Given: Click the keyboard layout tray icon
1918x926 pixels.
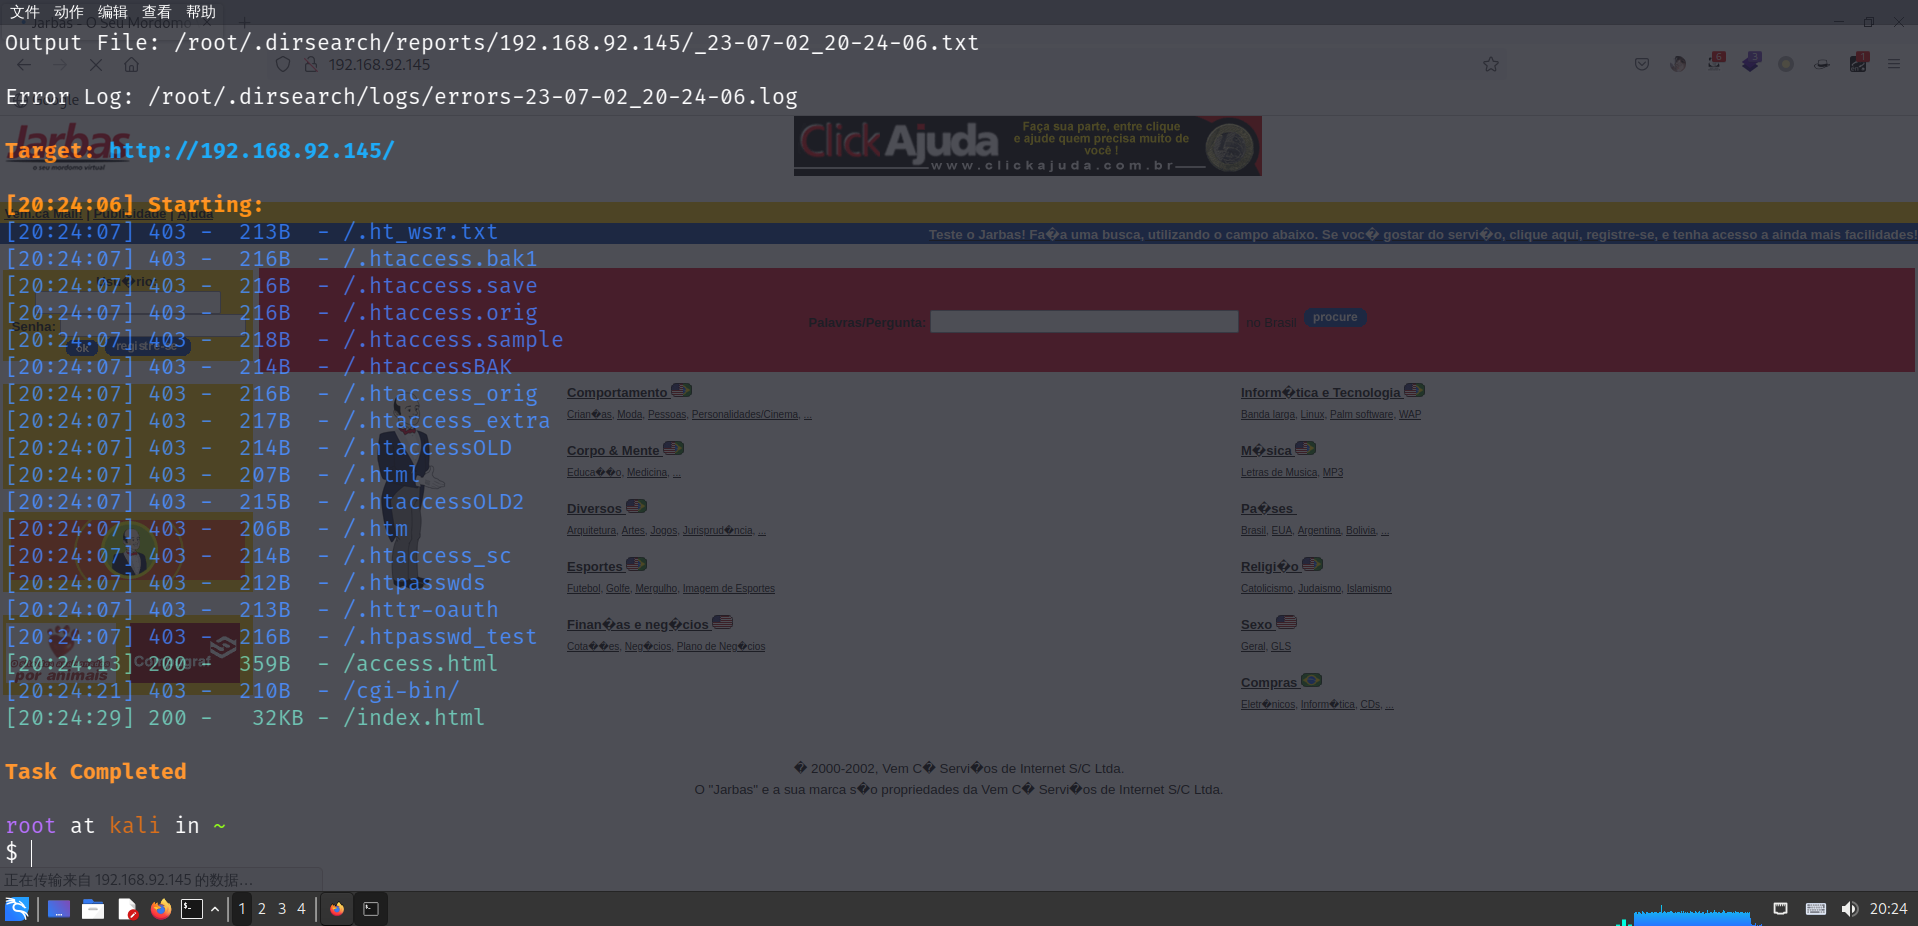Looking at the screenshot, I should click(x=1815, y=909).
